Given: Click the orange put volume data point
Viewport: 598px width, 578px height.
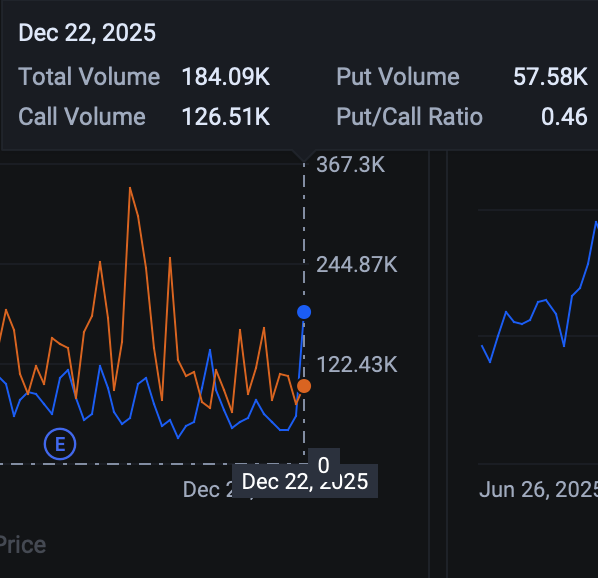Looking at the screenshot, I should pos(304,386).
